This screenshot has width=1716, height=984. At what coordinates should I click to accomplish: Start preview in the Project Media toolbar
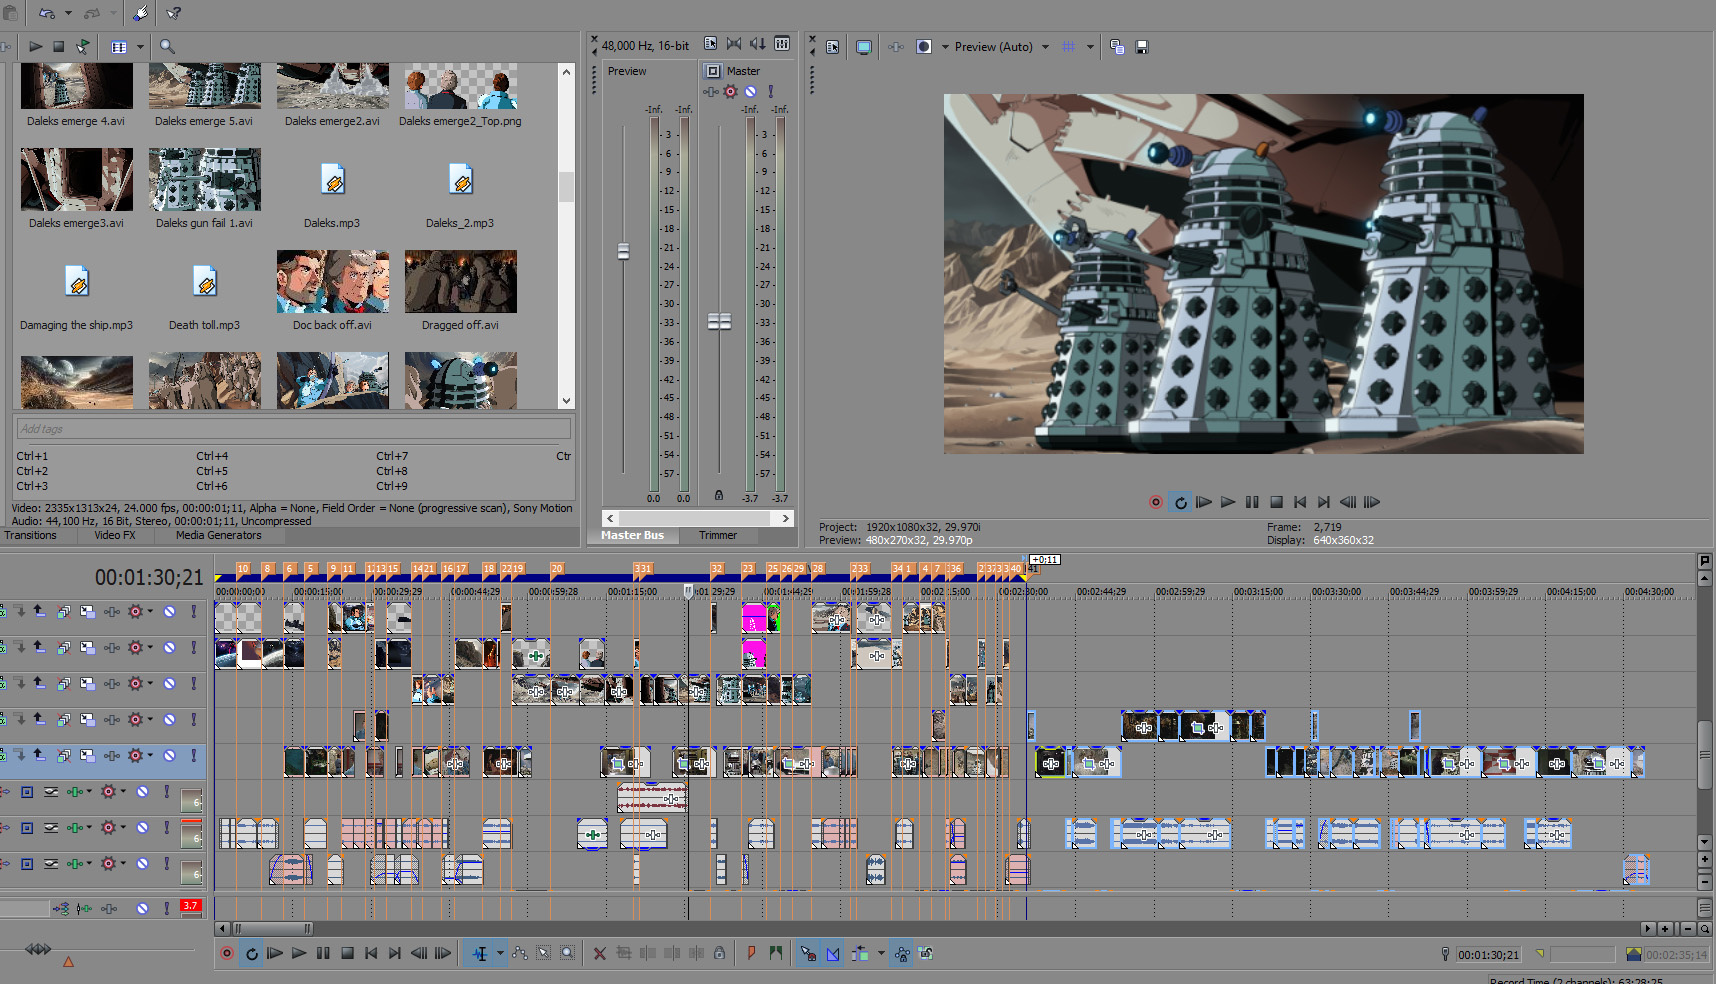click(35, 46)
